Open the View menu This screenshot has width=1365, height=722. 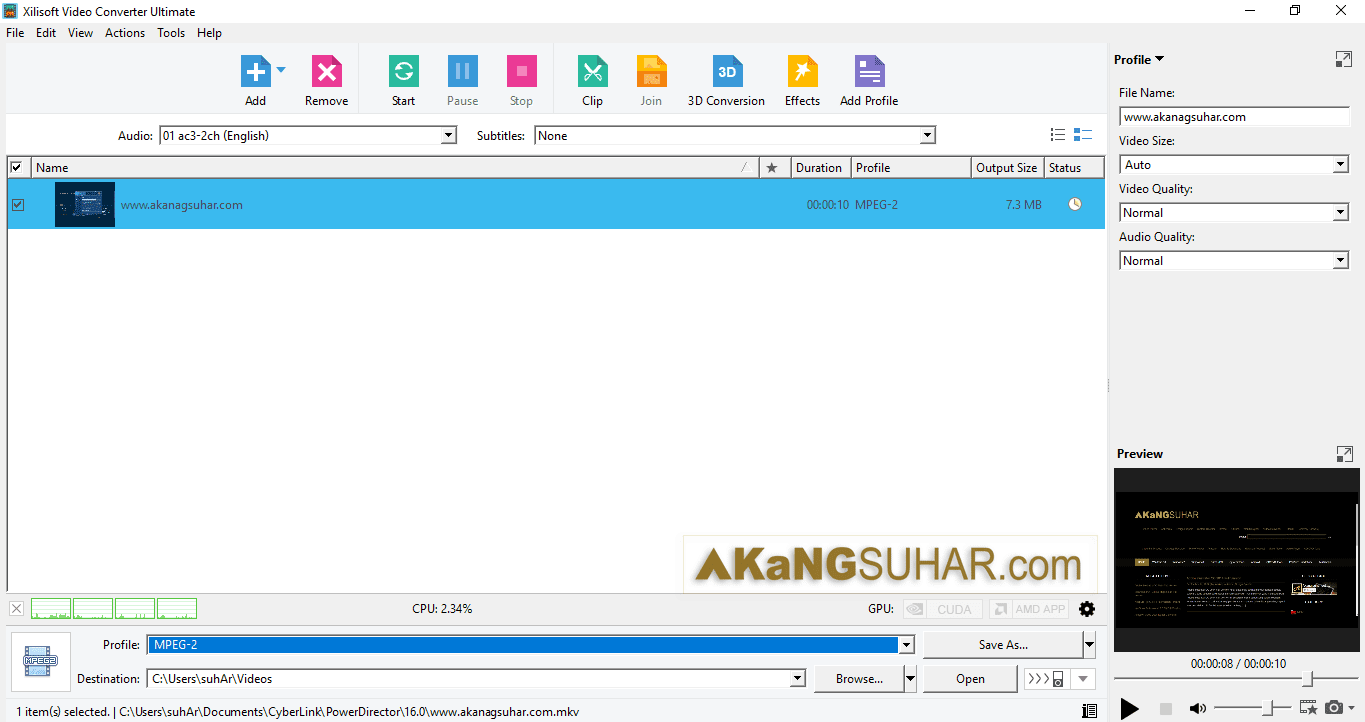point(80,33)
